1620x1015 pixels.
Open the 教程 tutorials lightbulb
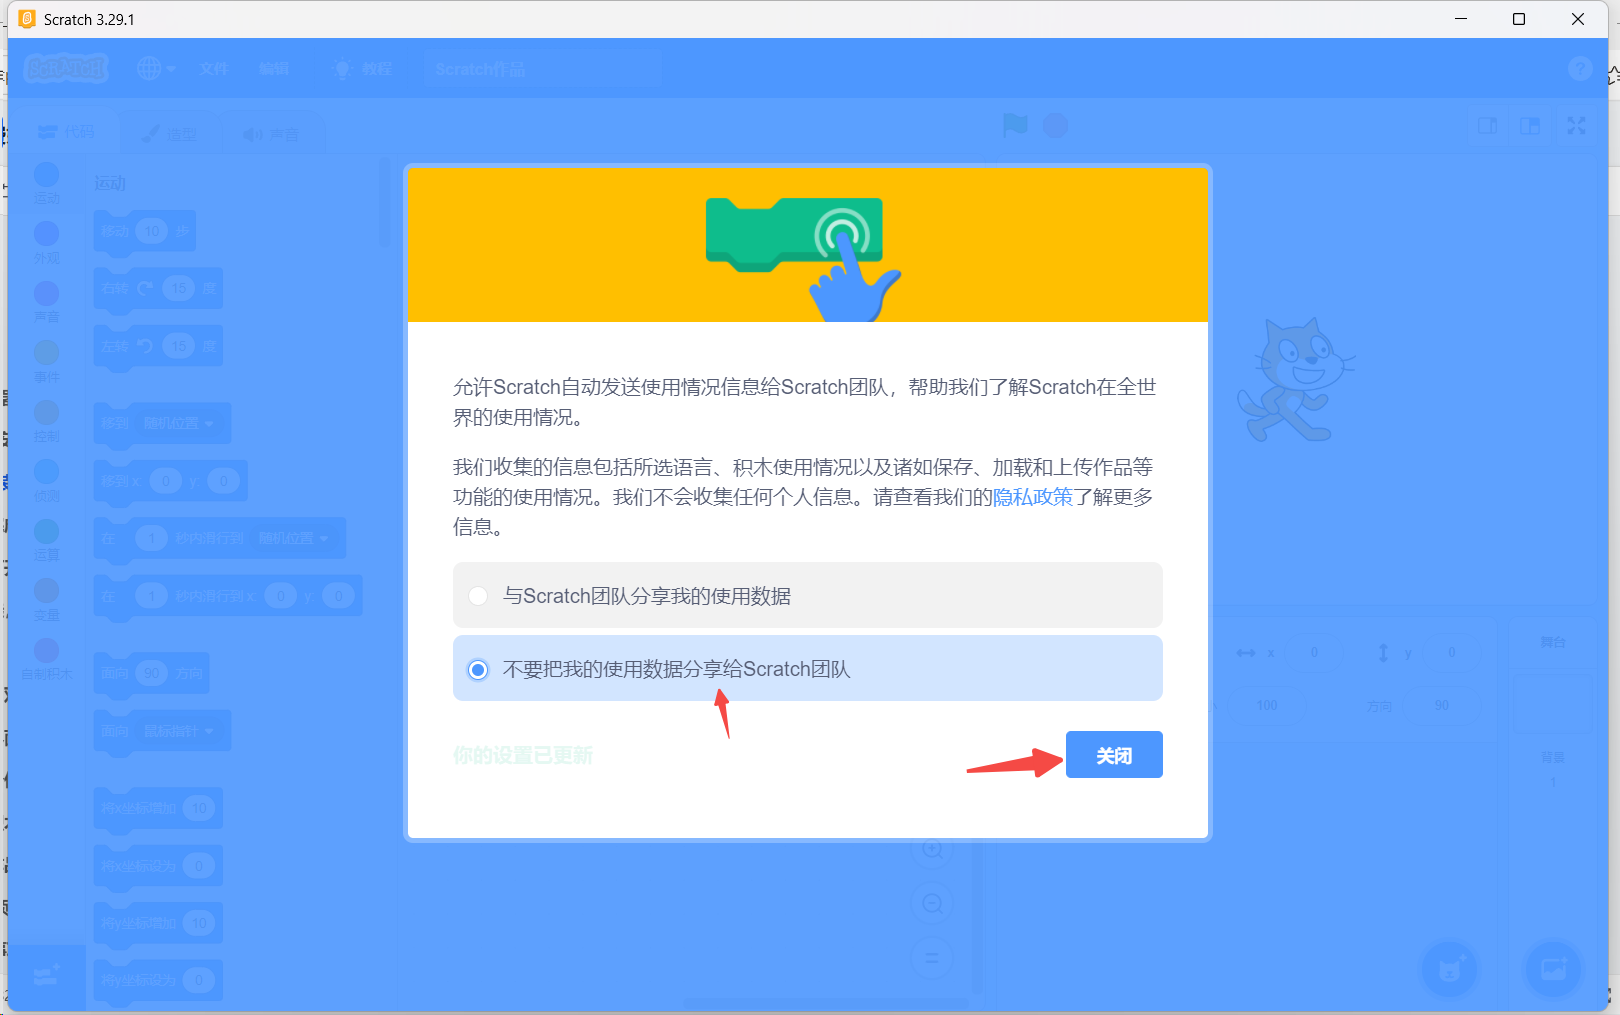coord(362,69)
